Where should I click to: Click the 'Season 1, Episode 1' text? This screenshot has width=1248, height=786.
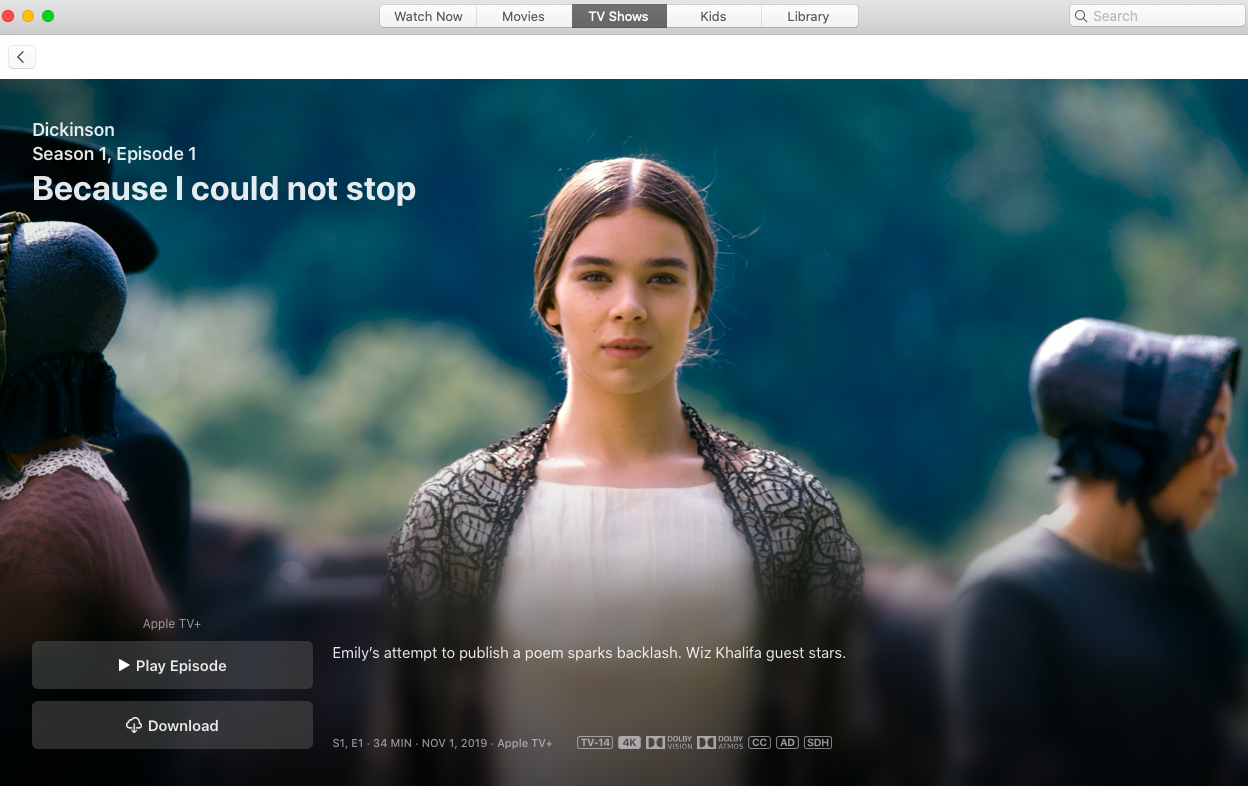pyautogui.click(x=114, y=153)
